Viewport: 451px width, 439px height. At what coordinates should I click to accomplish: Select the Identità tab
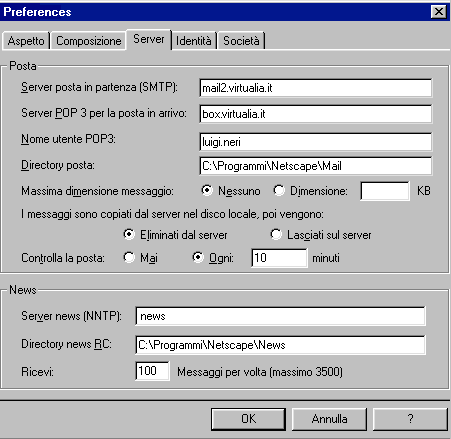pyautogui.click(x=194, y=41)
